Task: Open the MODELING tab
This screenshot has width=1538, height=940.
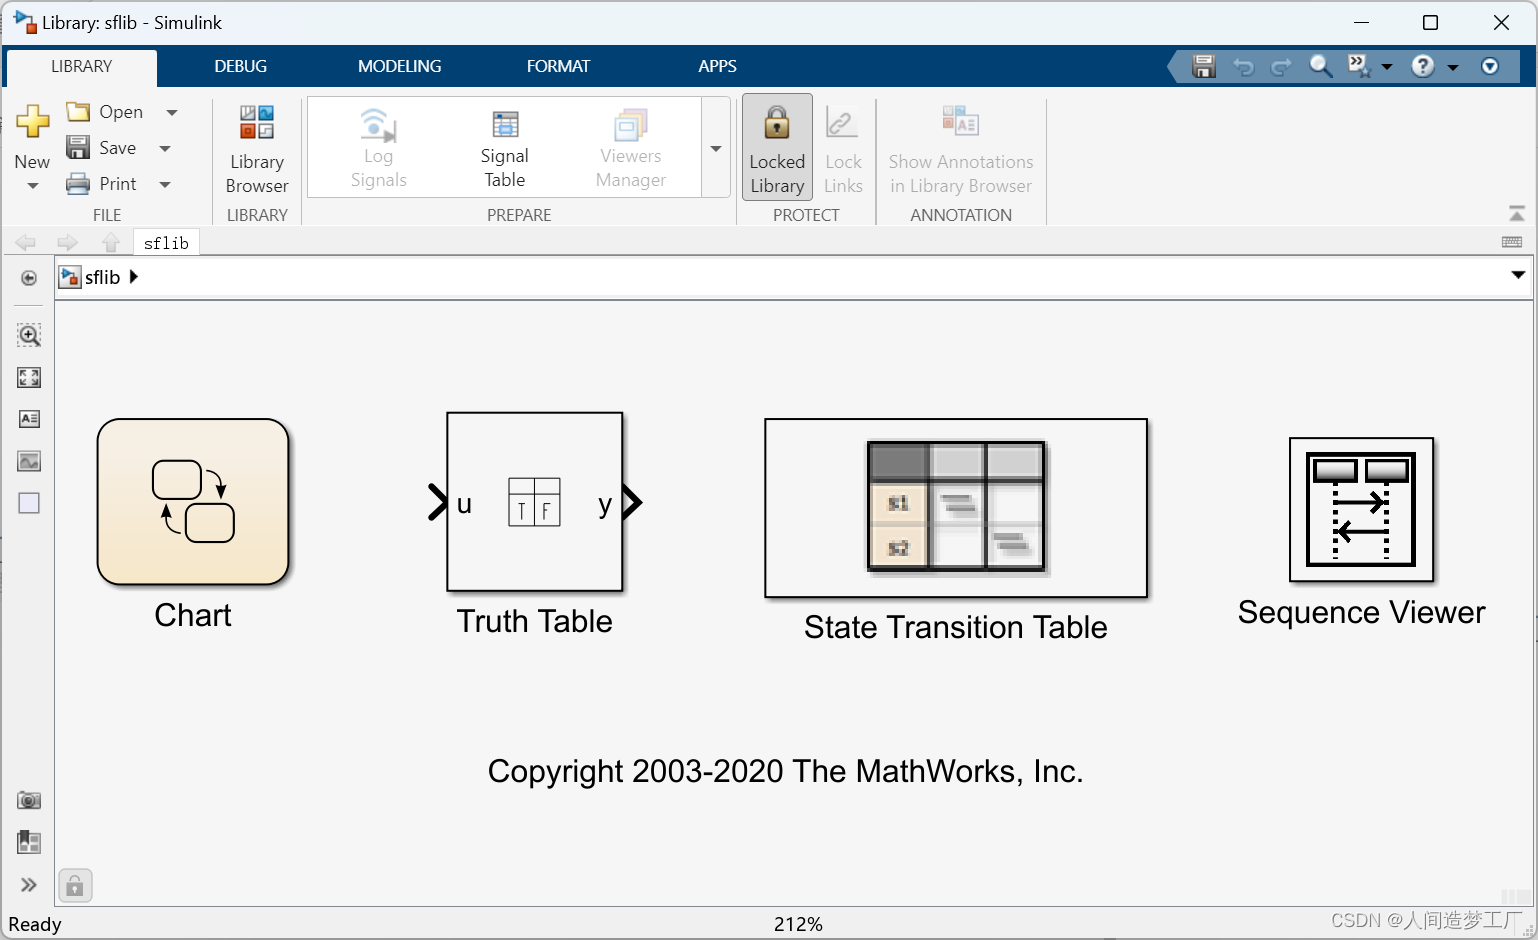Action: (x=400, y=67)
